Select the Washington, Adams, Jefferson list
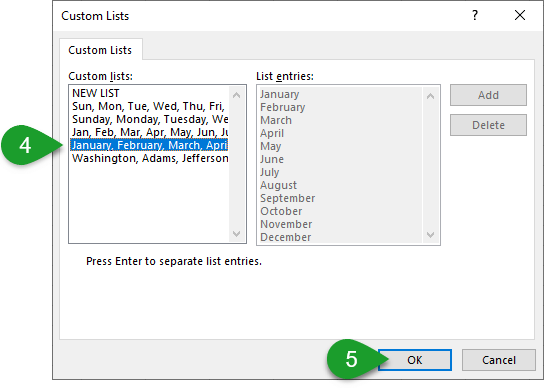 (149, 158)
